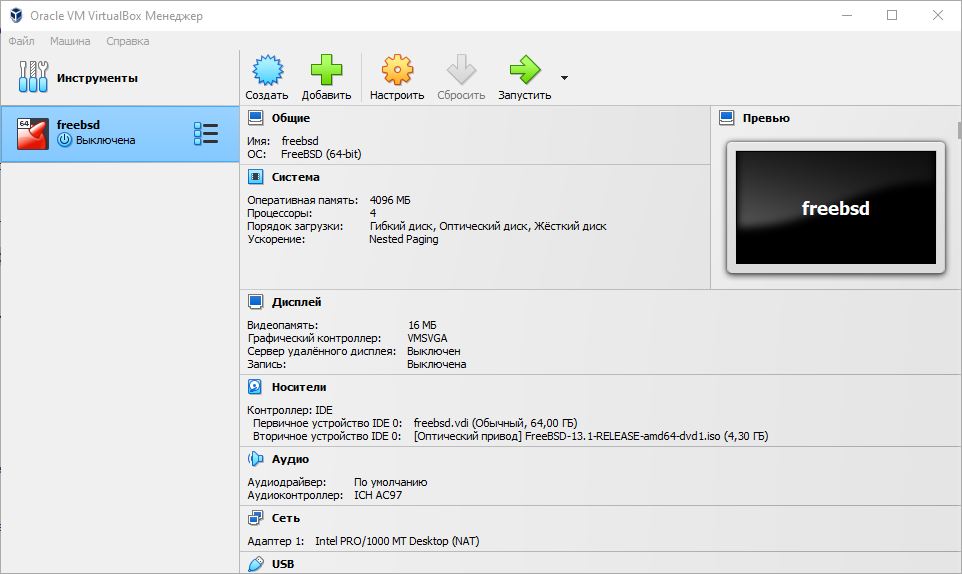Image resolution: width=962 pixels, height=574 pixels.
Task: Click the По умолчанию audio driver value
Action: (391, 482)
